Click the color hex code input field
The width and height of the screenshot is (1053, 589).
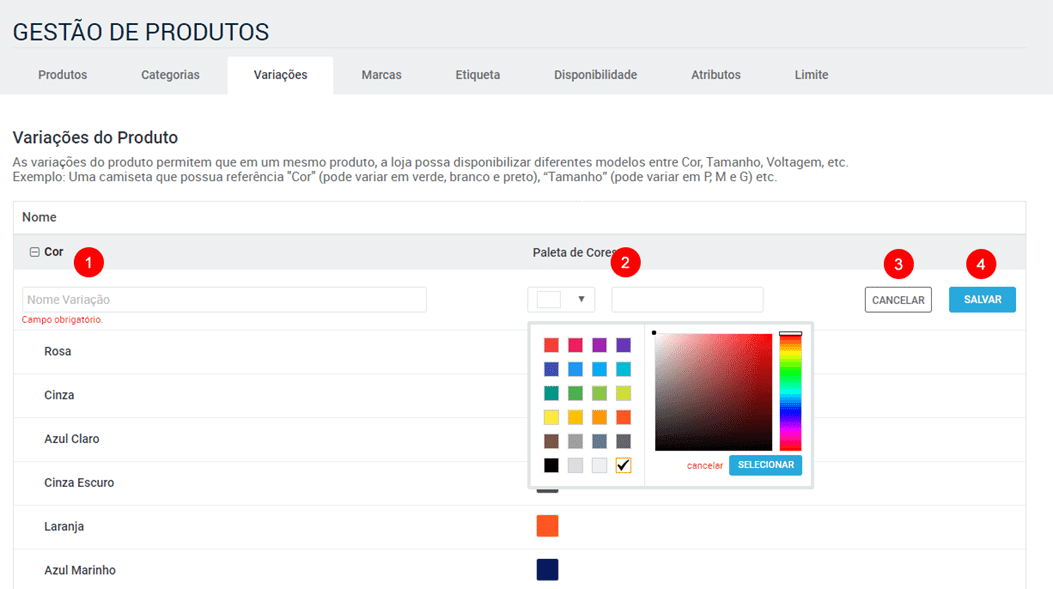click(687, 300)
